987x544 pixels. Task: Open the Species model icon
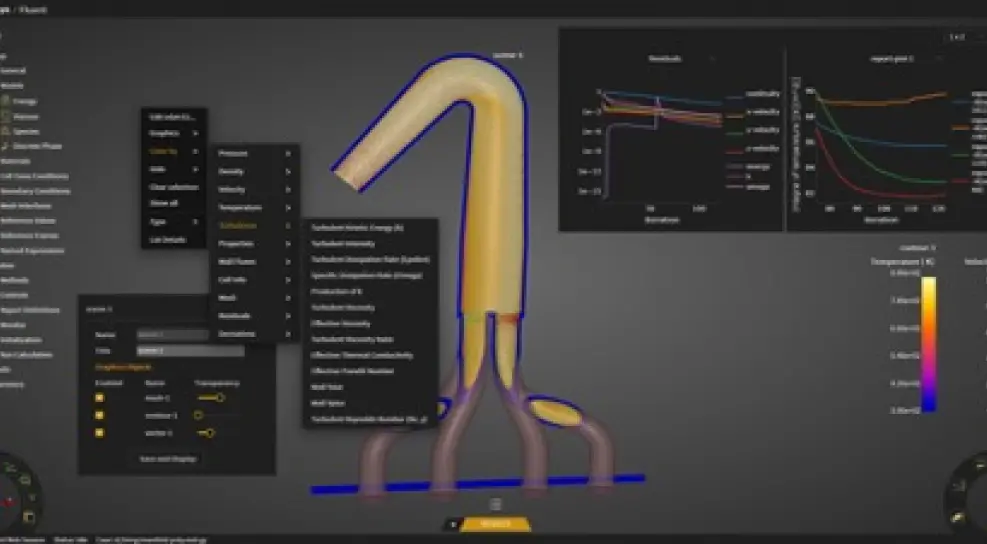point(7,131)
